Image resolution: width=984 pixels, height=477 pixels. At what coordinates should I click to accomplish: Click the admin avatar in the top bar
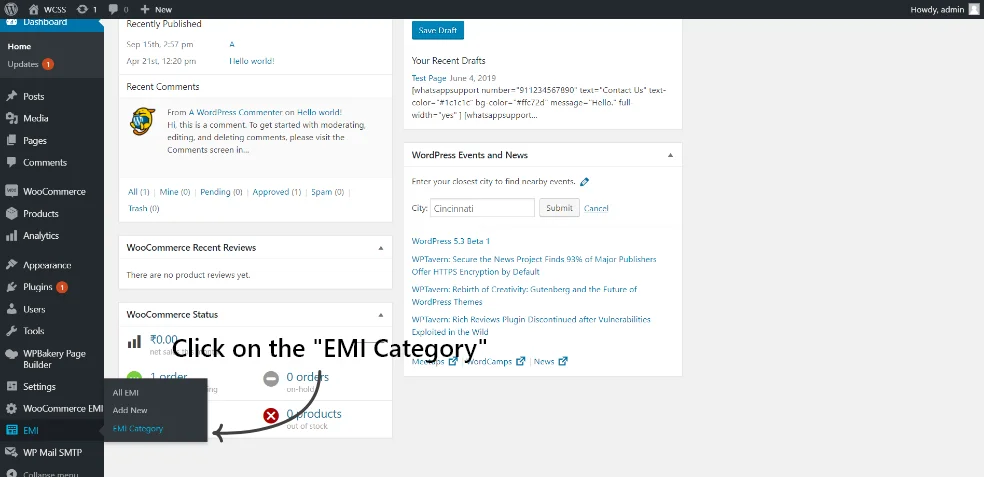[x=973, y=9]
